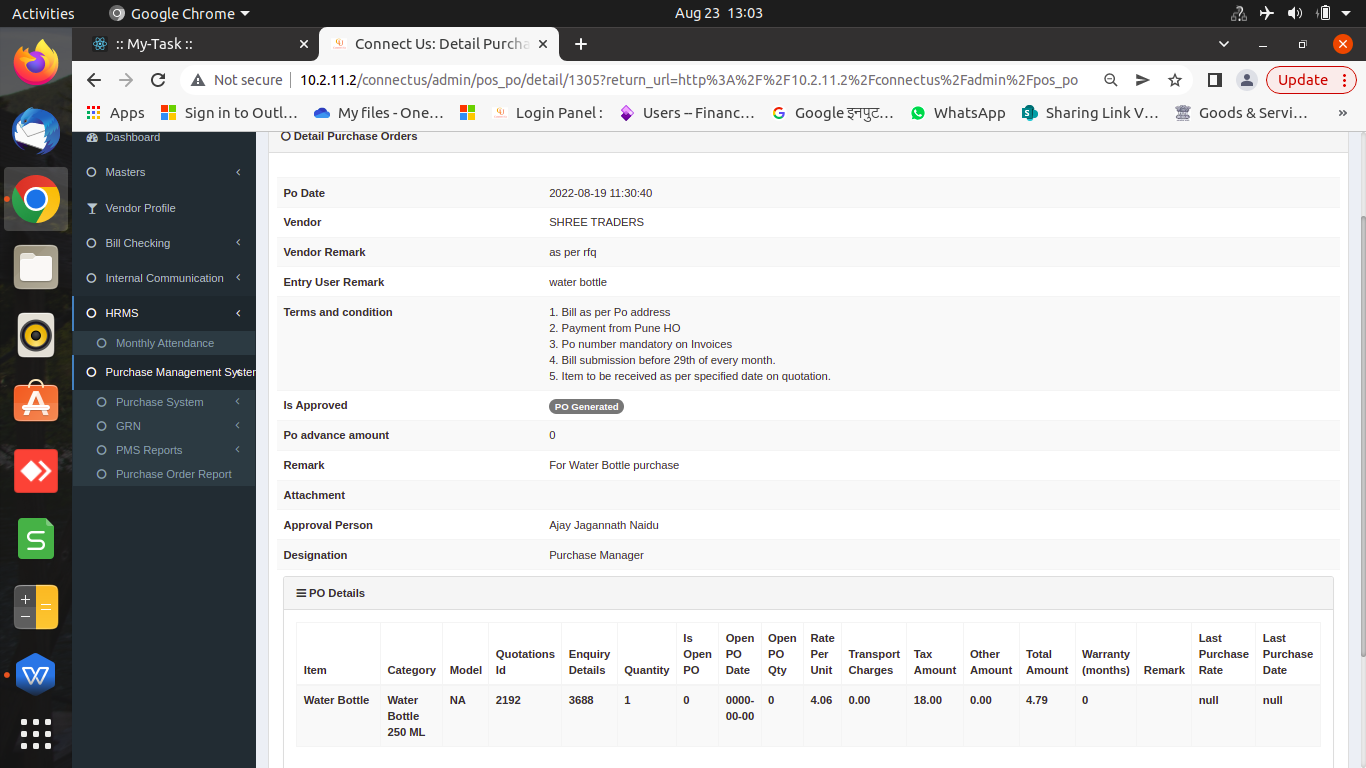
Task: Open Sharing Link V... bookmark
Action: coord(1090,113)
